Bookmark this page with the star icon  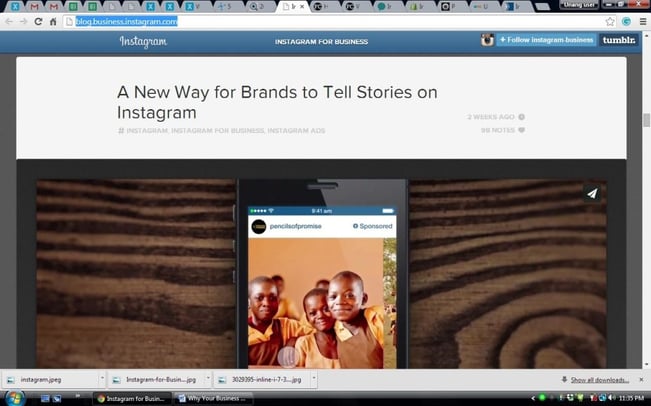[610, 21]
